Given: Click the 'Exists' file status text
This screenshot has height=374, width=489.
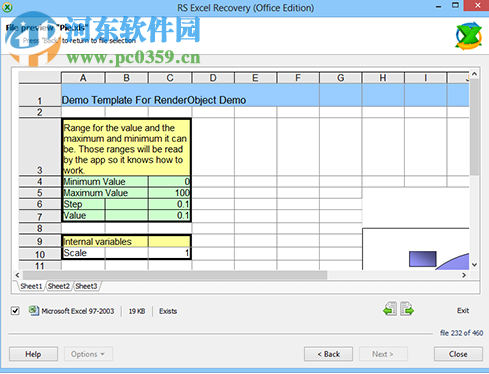Looking at the screenshot, I should (168, 311).
